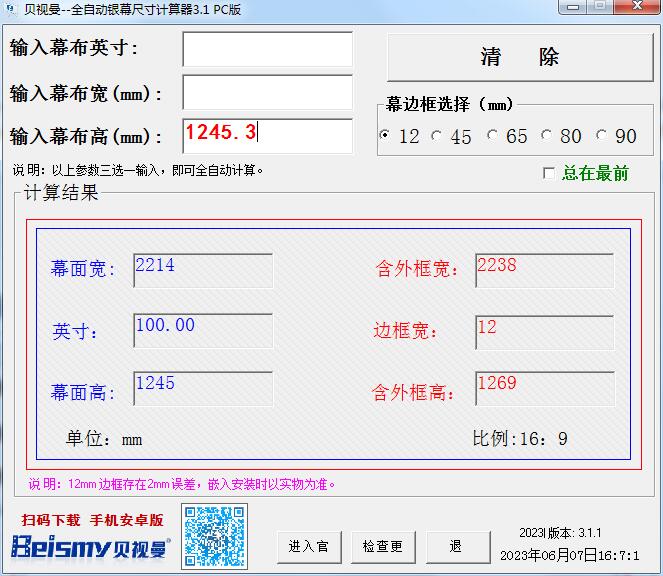Click the Beismy 贝视曼 logo

tap(91, 548)
